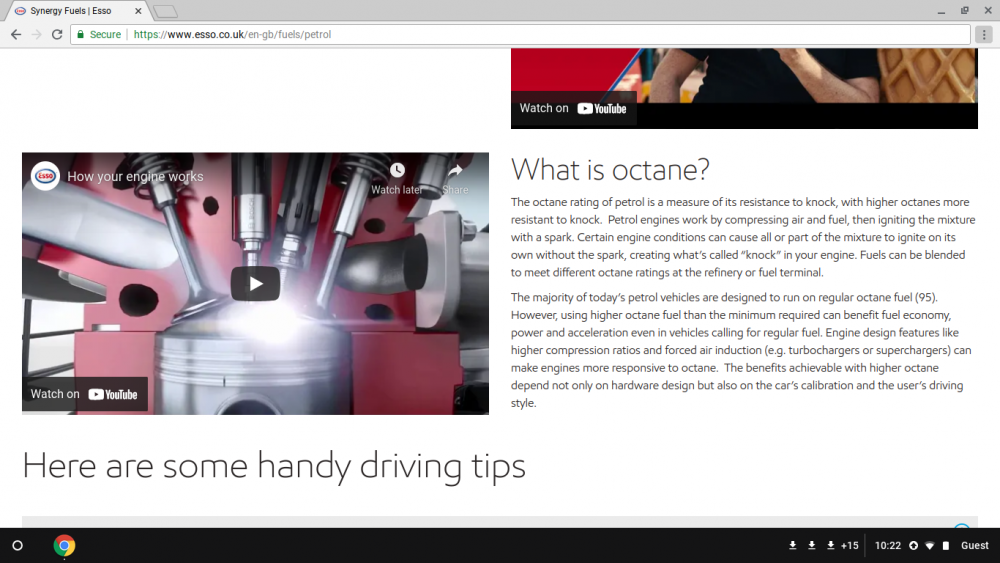This screenshot has height=563, width=1000.
Task: Click the Share arrow on the engine video
Action: [455, 170]
